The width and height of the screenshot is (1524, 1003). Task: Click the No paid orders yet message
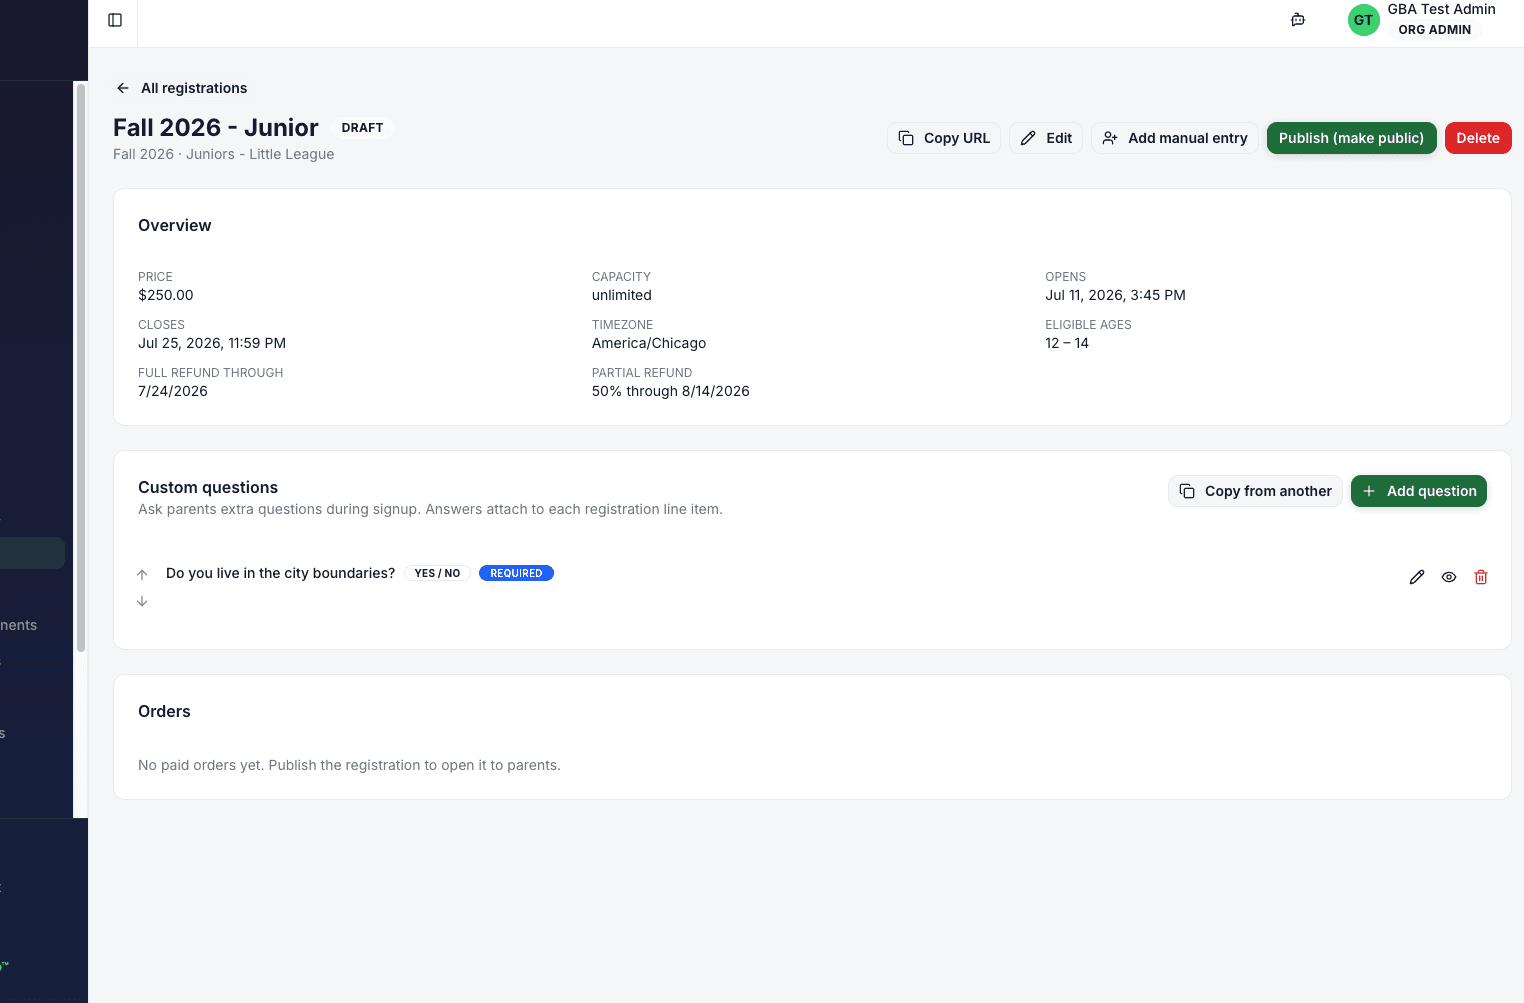[x=349, y=765]
